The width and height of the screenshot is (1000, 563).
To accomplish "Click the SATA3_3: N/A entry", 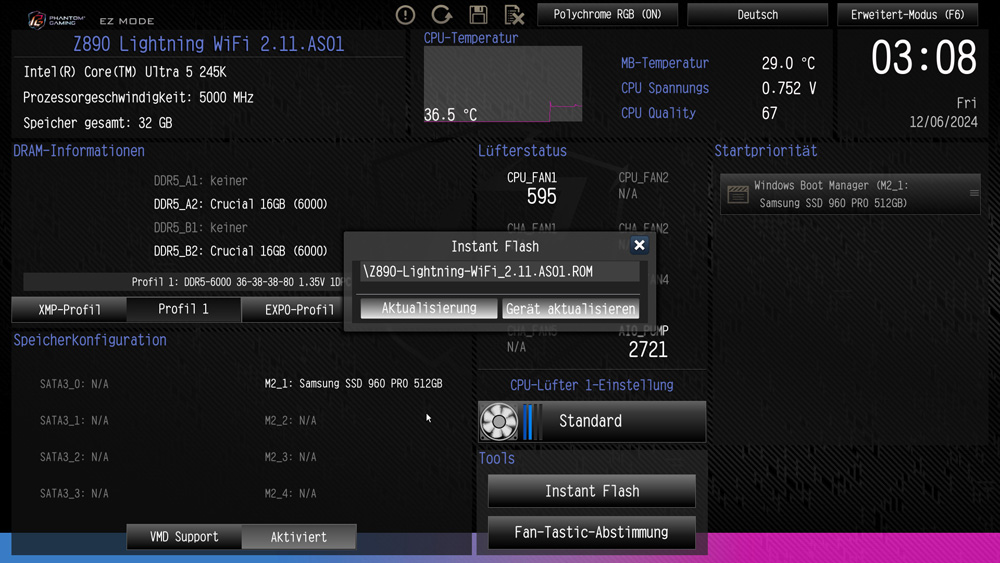I will tap(74, 494).
